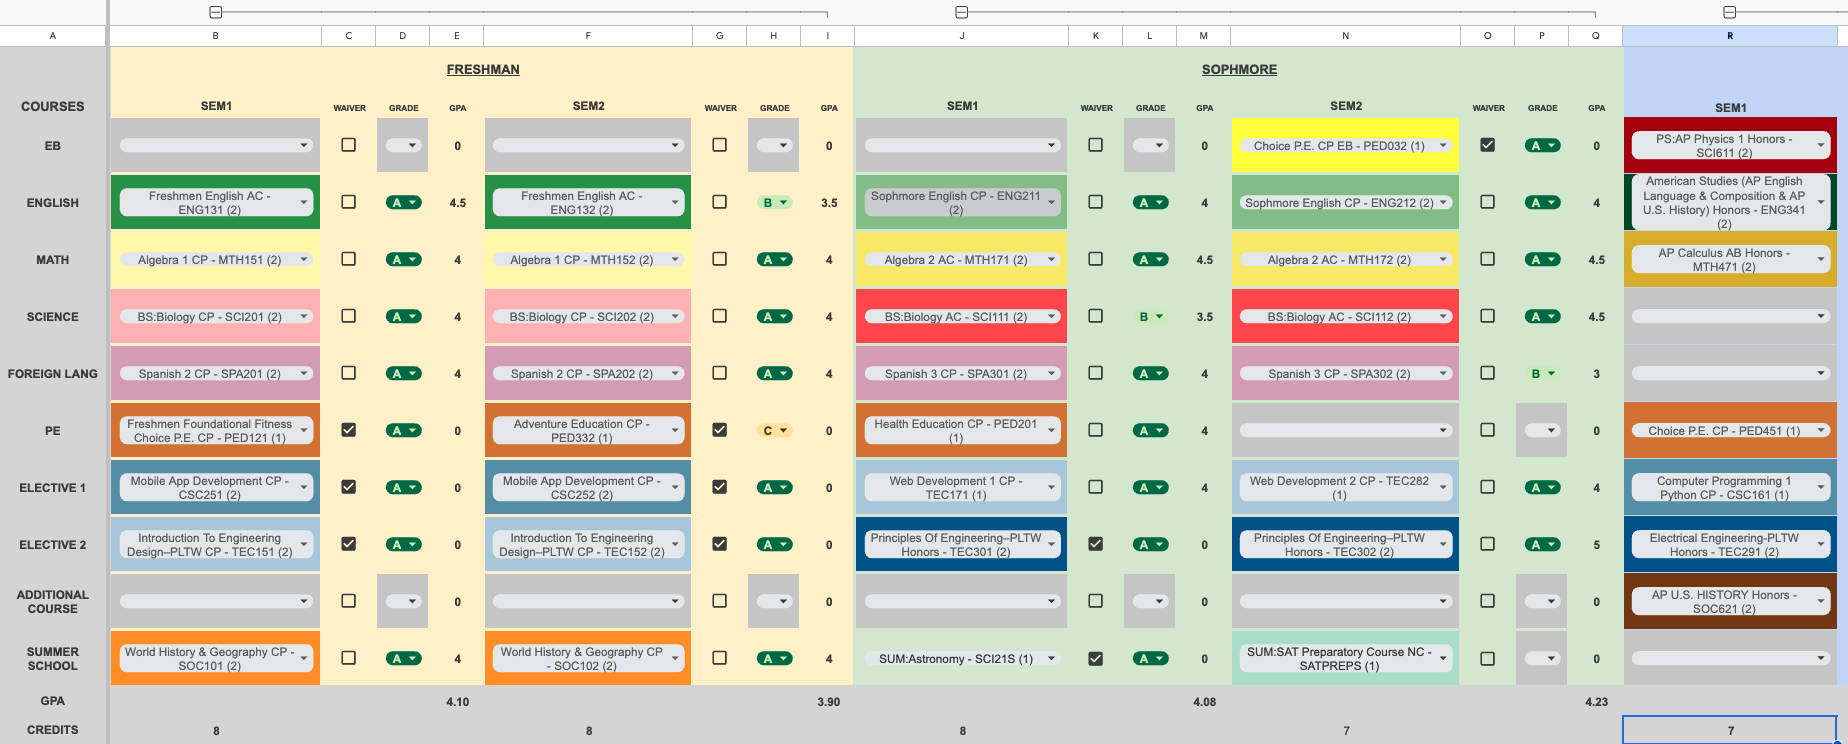Image resolution: width=1848 pixels, height=744 pixels.
Task: Open Computer Programming 1 Python dropdown
Action: point(1730,488)
